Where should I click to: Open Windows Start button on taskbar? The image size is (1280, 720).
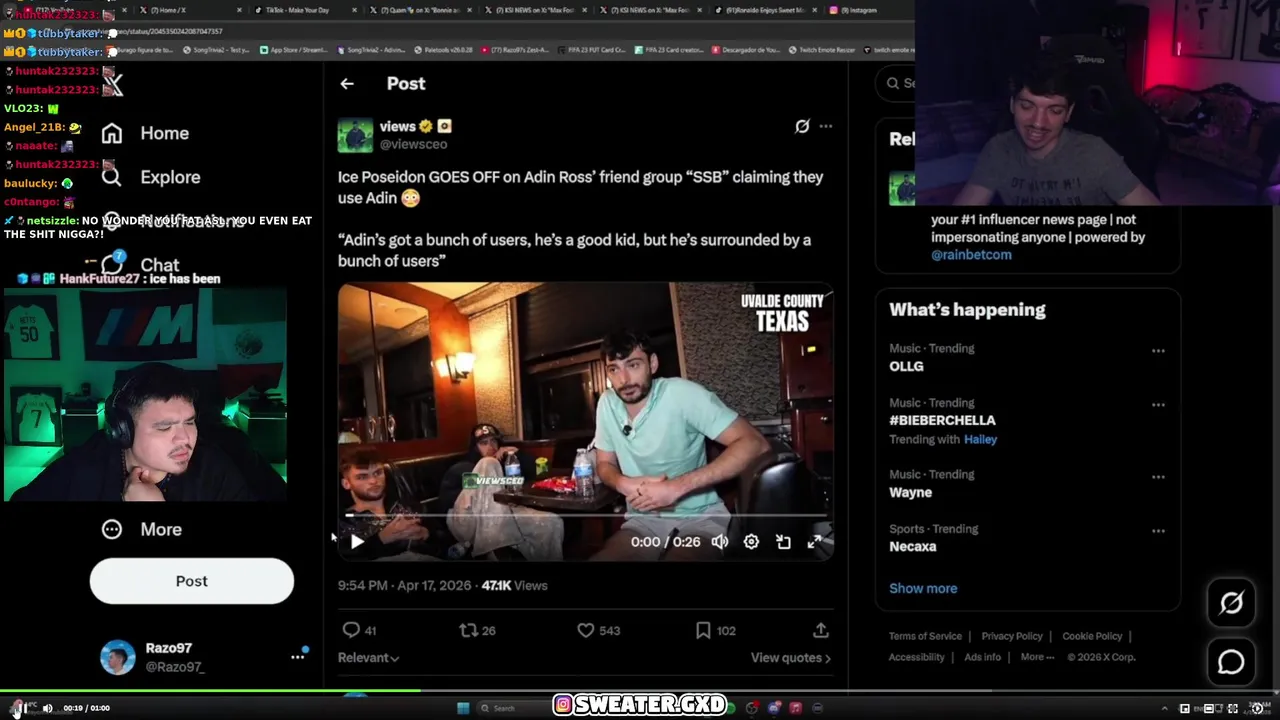(463, 708)
